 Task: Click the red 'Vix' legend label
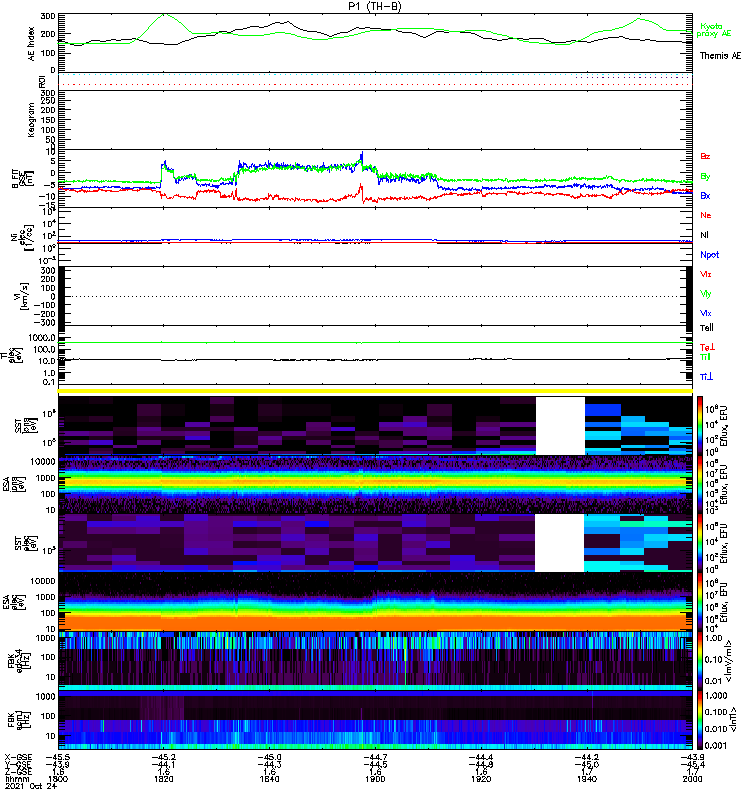tap(705, 274)
